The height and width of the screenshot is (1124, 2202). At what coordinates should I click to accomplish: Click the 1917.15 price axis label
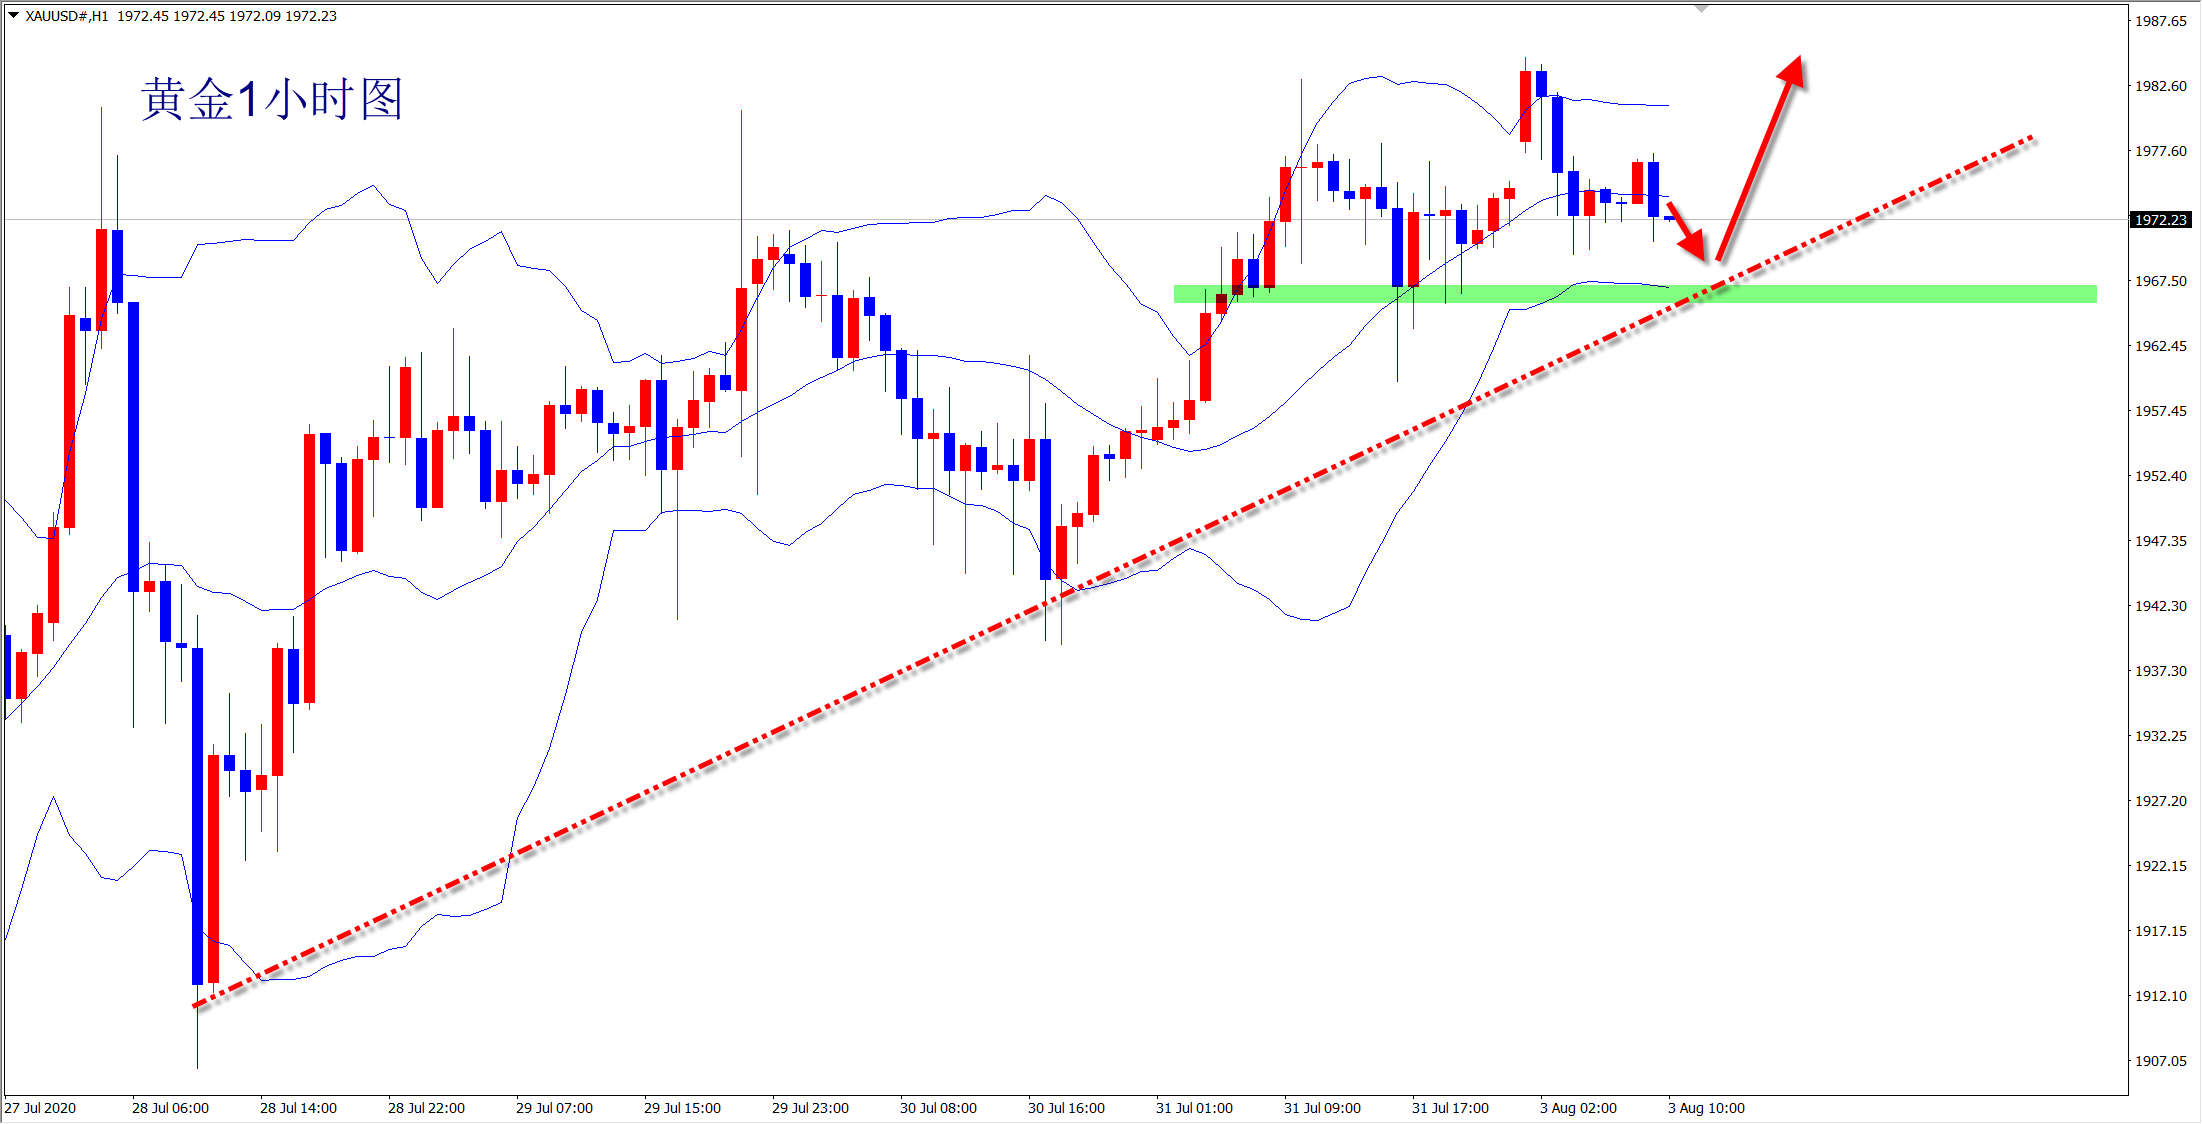[x=2161, y=931]
